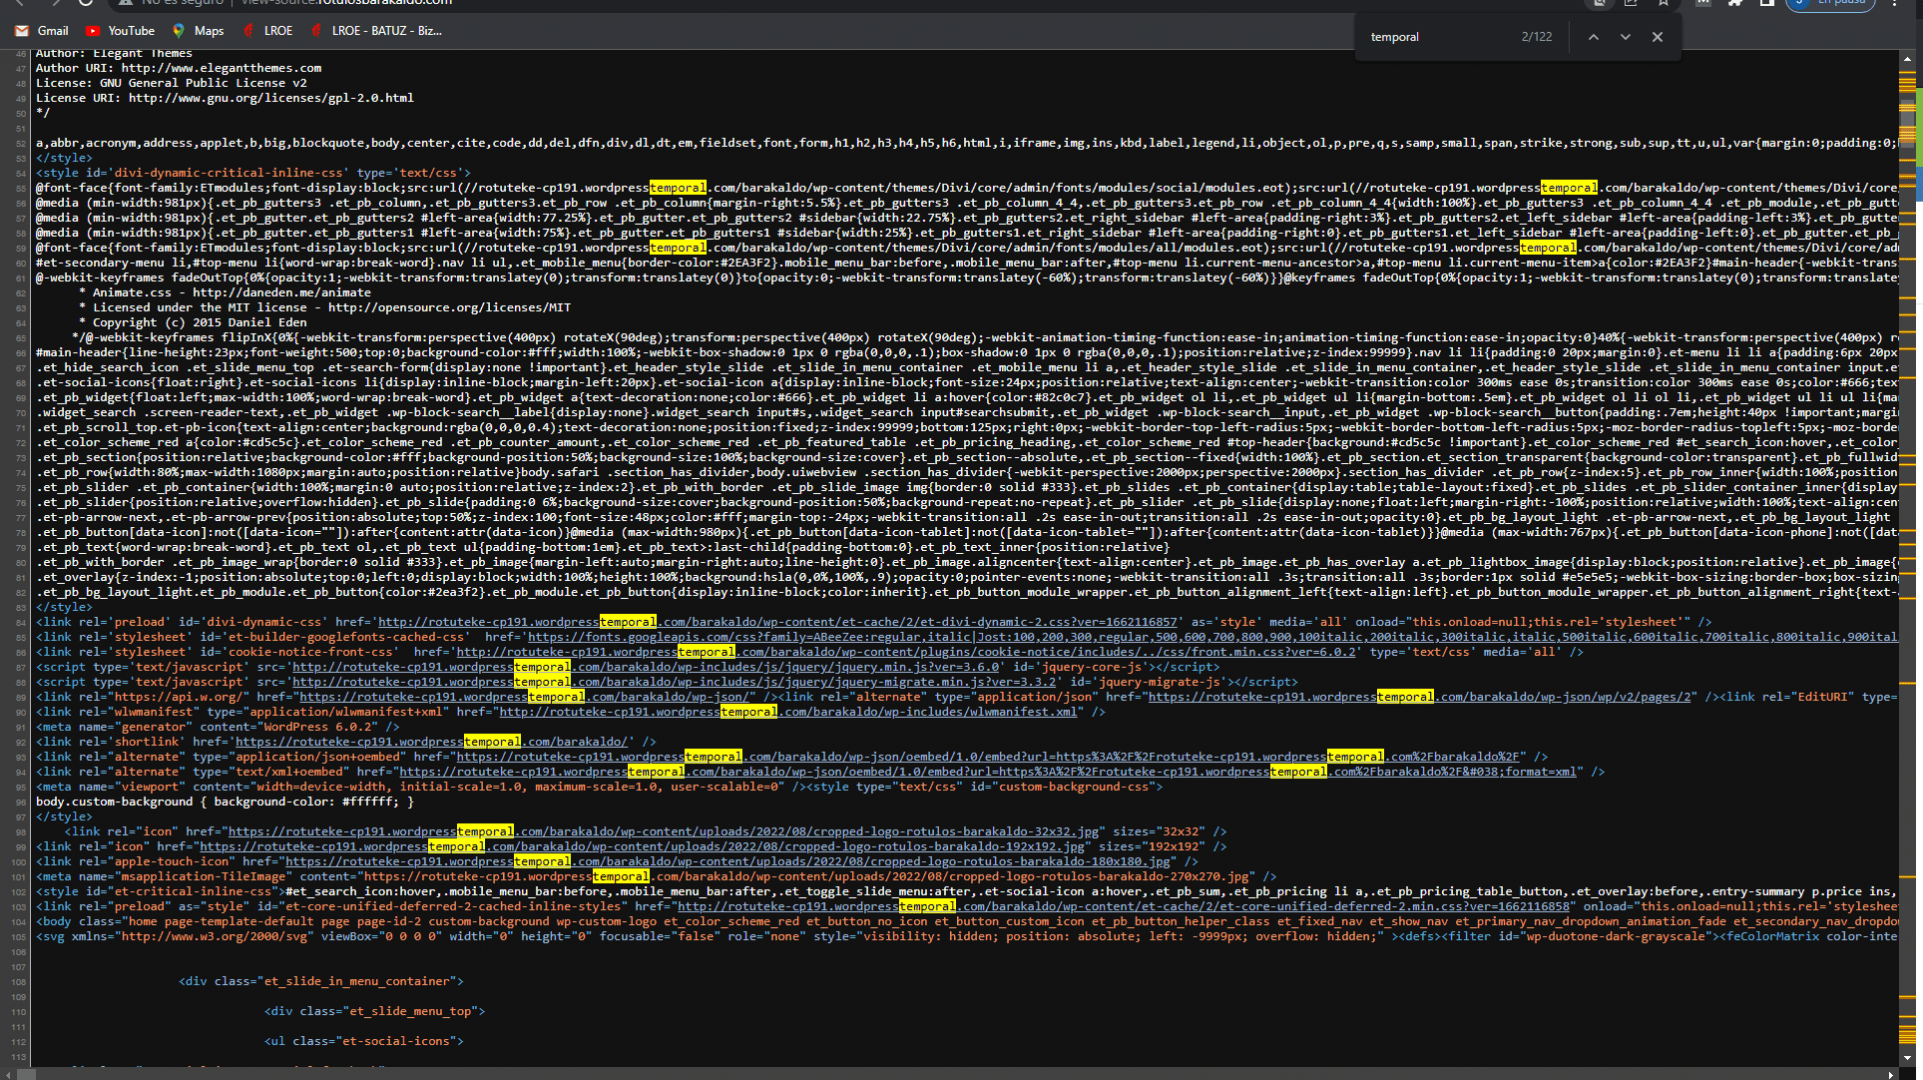Open the fonts.googleapis.com stylesheet link
The width and height of the screenshot is (1923, 1080).
(1212, 637)
